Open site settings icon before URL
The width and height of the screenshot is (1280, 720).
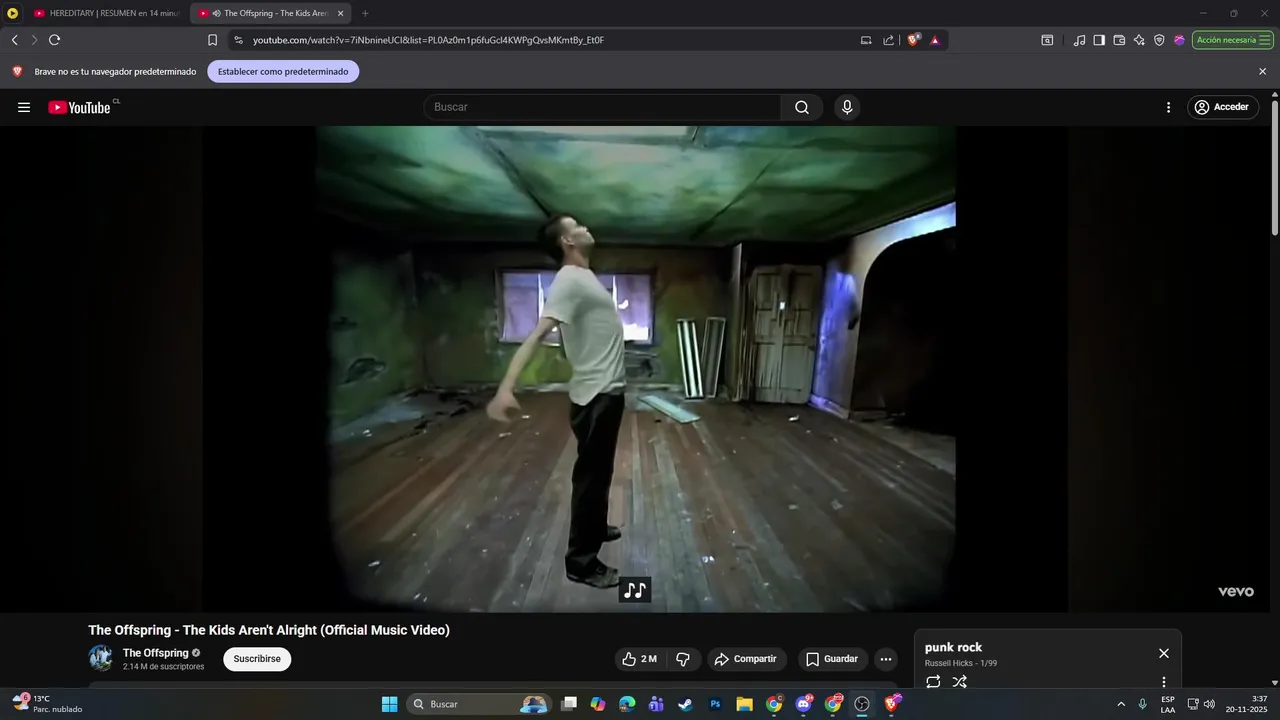[238, 40]
